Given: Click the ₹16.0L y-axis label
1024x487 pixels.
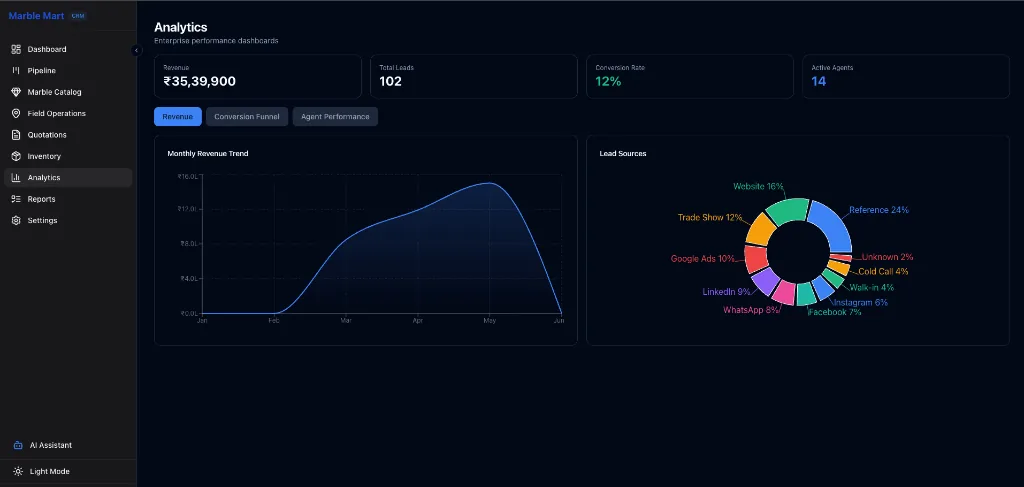Looking at the screenshot, I should (187, 176).
